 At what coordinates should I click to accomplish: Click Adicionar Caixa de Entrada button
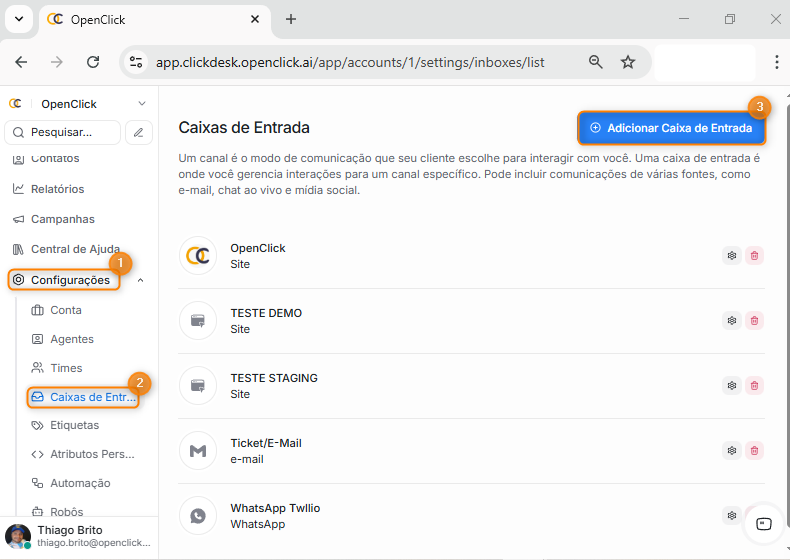click(671, 128)
